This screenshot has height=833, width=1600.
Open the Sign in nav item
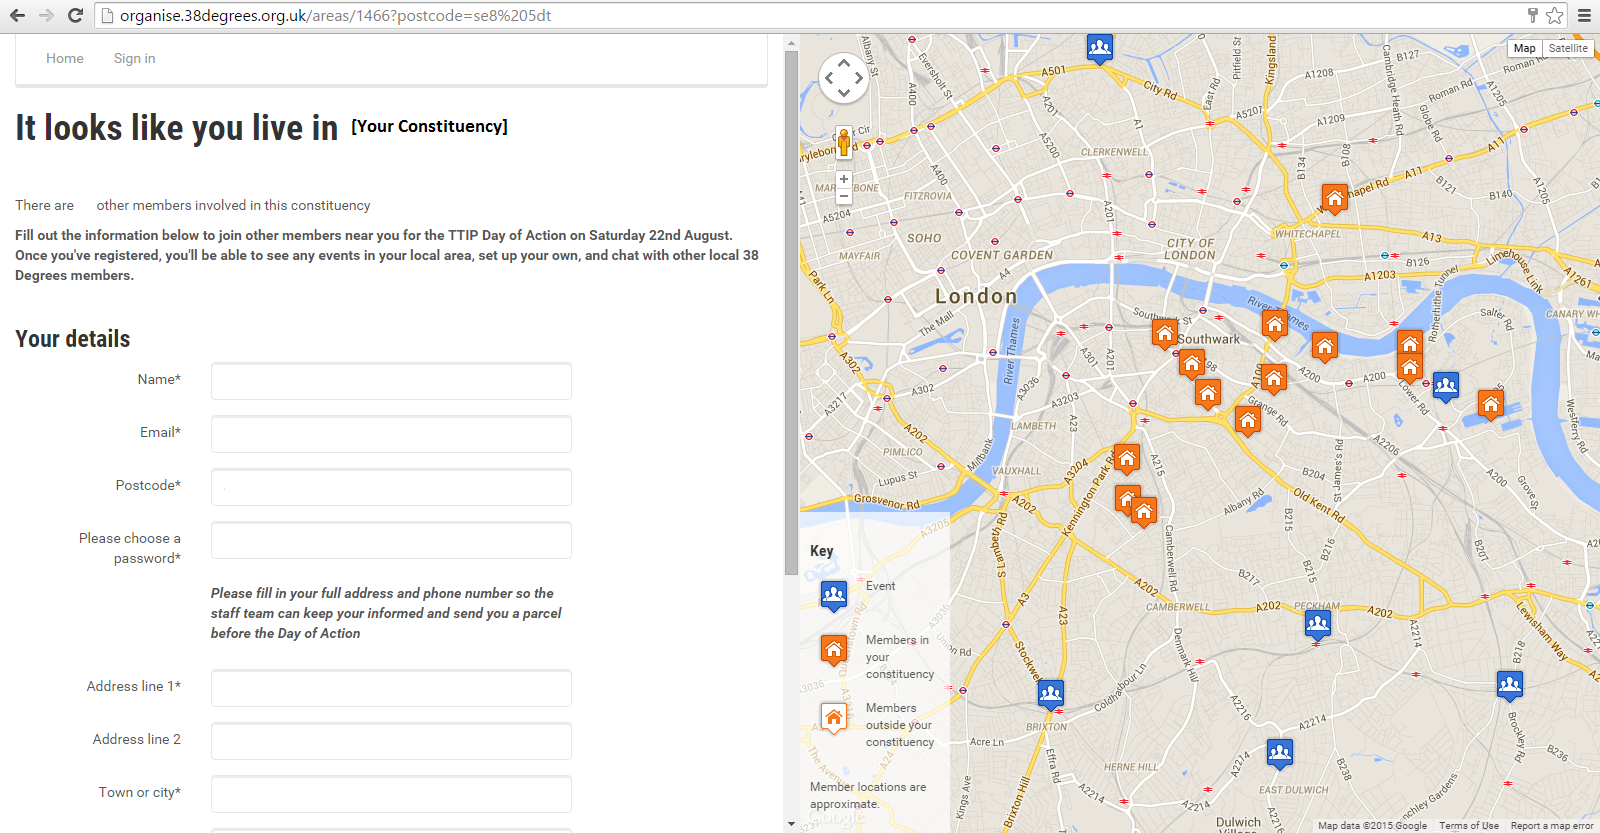134,59
